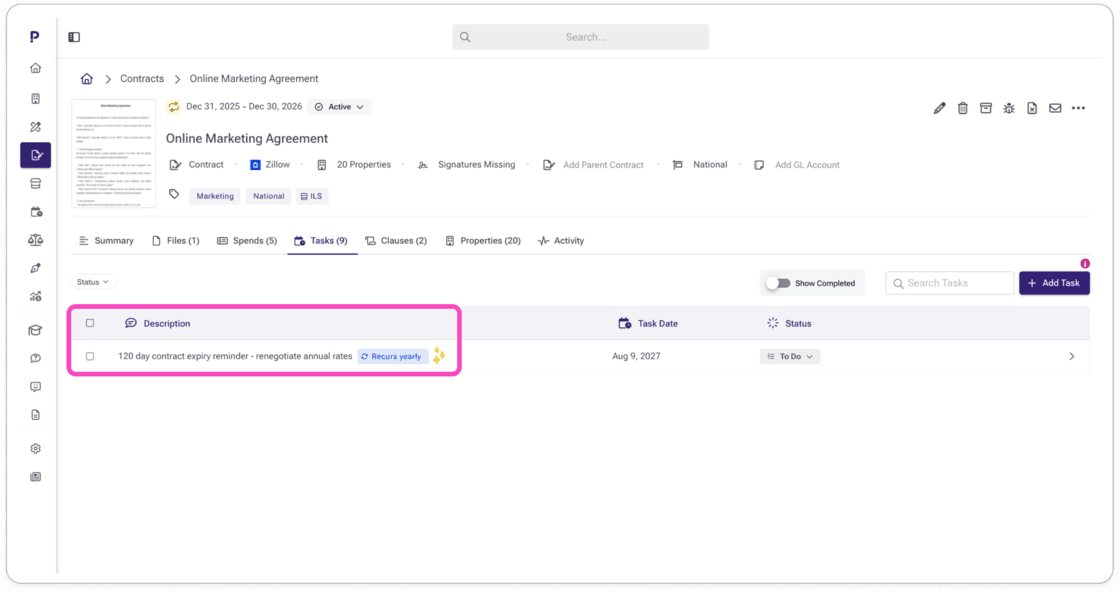
Task: Focus the Search Tasks field
Action: (x=949, y=283)
